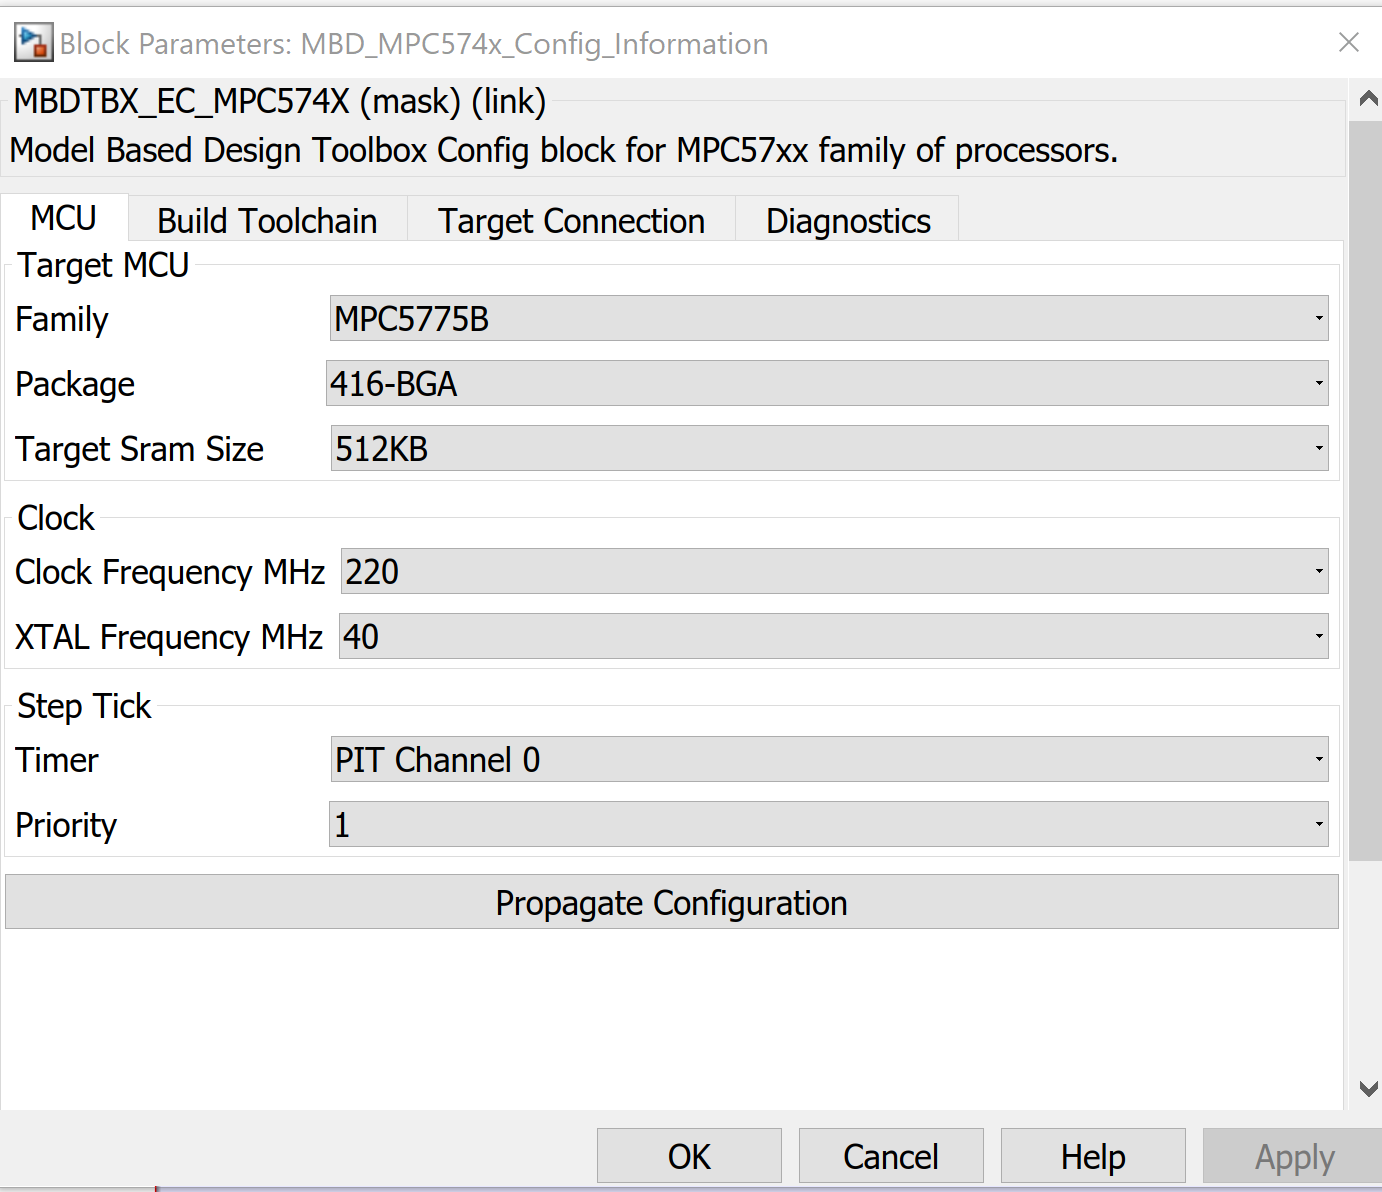The height and width of the screenshot is (1192, 1382).
Task: Apply the current configuration changes
Action: tap(1294, 1155)
